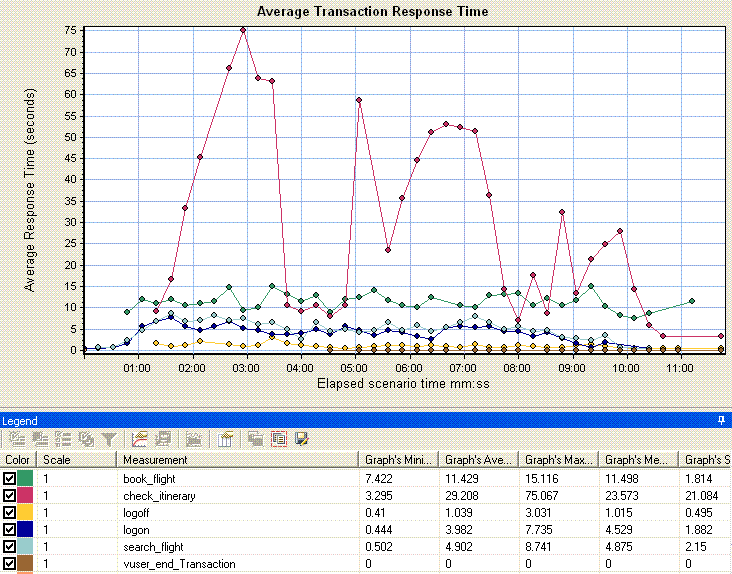This screenshot has width=732, height=574.
Task: Click the pink check_itinerary color swatch
Action: 27,496
